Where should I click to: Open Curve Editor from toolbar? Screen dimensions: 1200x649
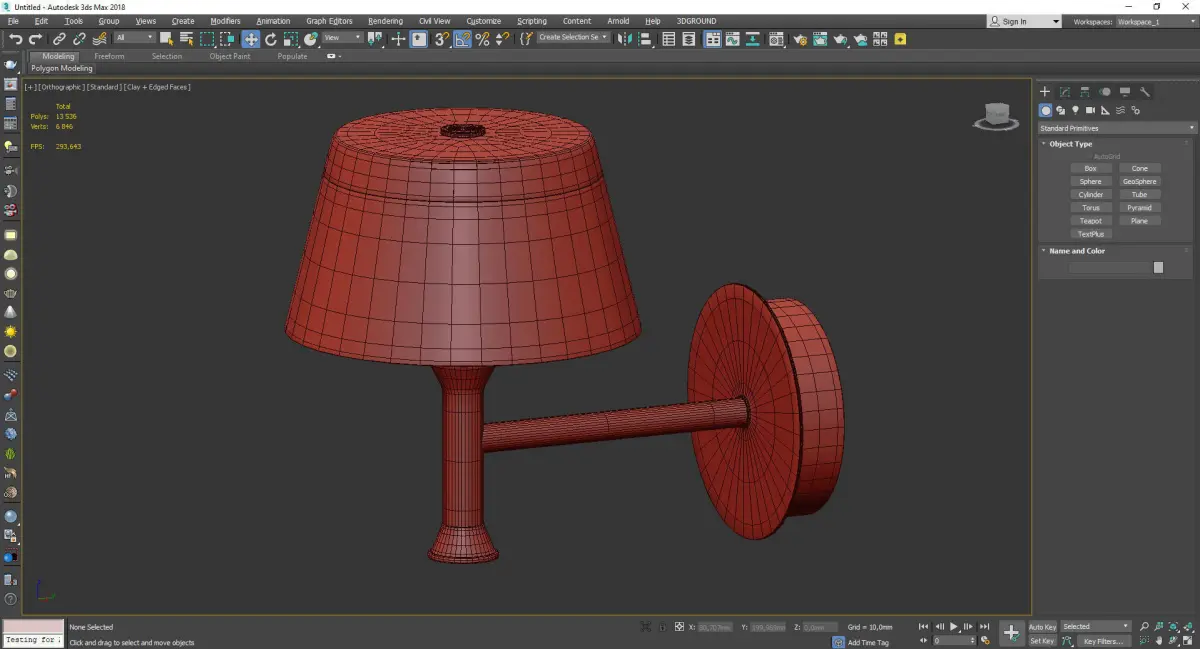(x=732, y=39)
